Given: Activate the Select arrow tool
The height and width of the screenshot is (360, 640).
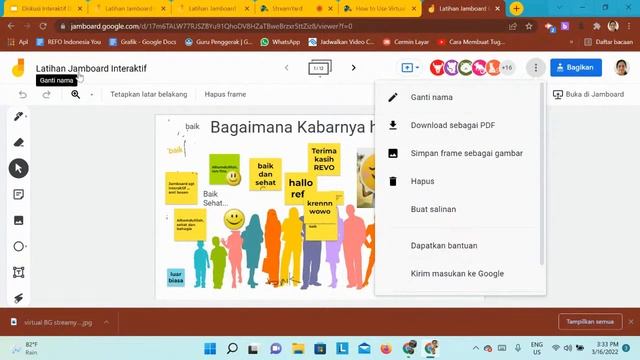Looking at the screenshot, I should 18,168.
